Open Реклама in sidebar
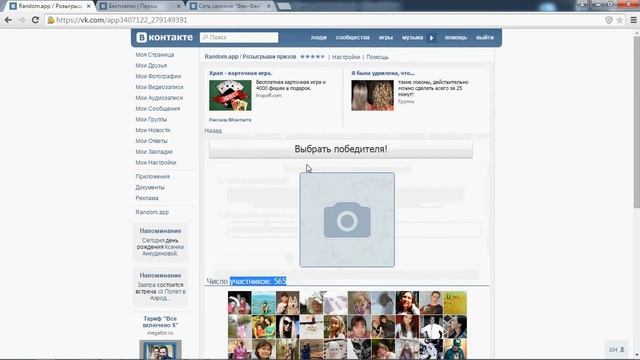640x360 pixels. (x=147, y=198)
